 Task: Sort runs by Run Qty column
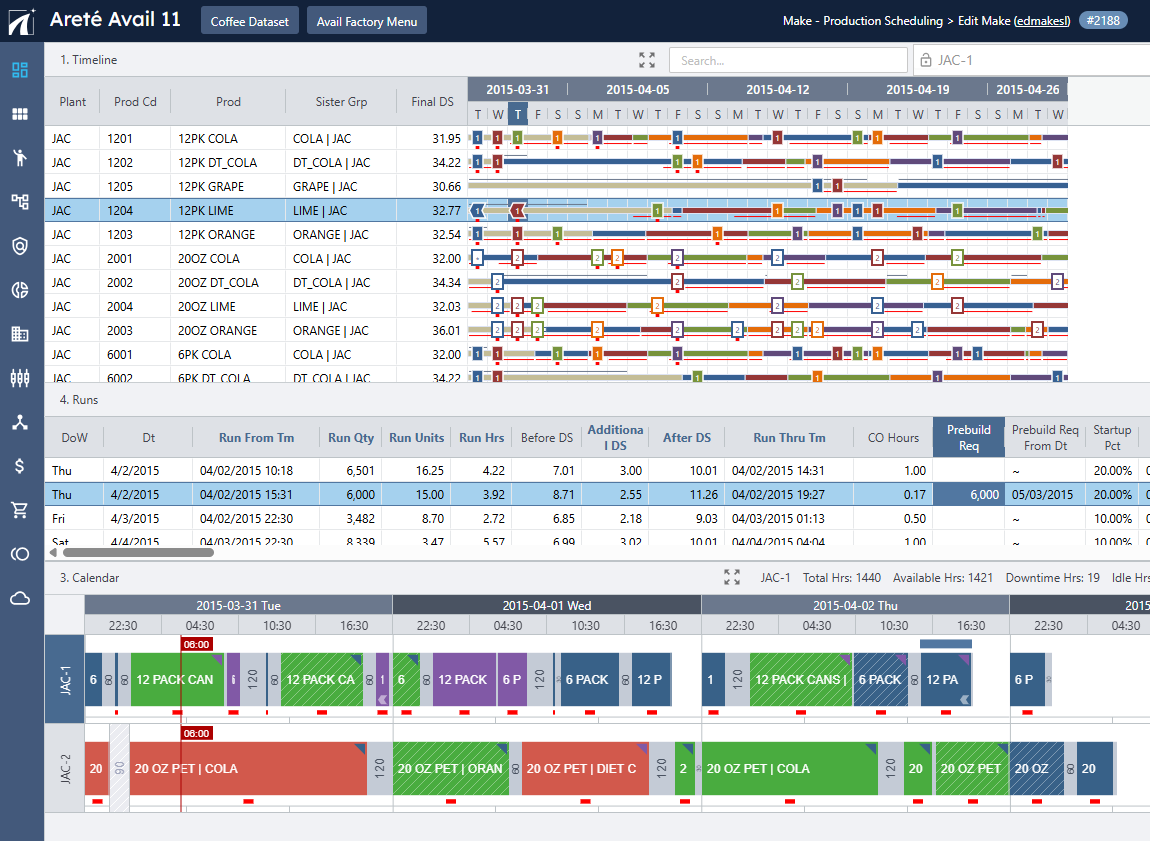pyautogui.click(x=351, y=438)
